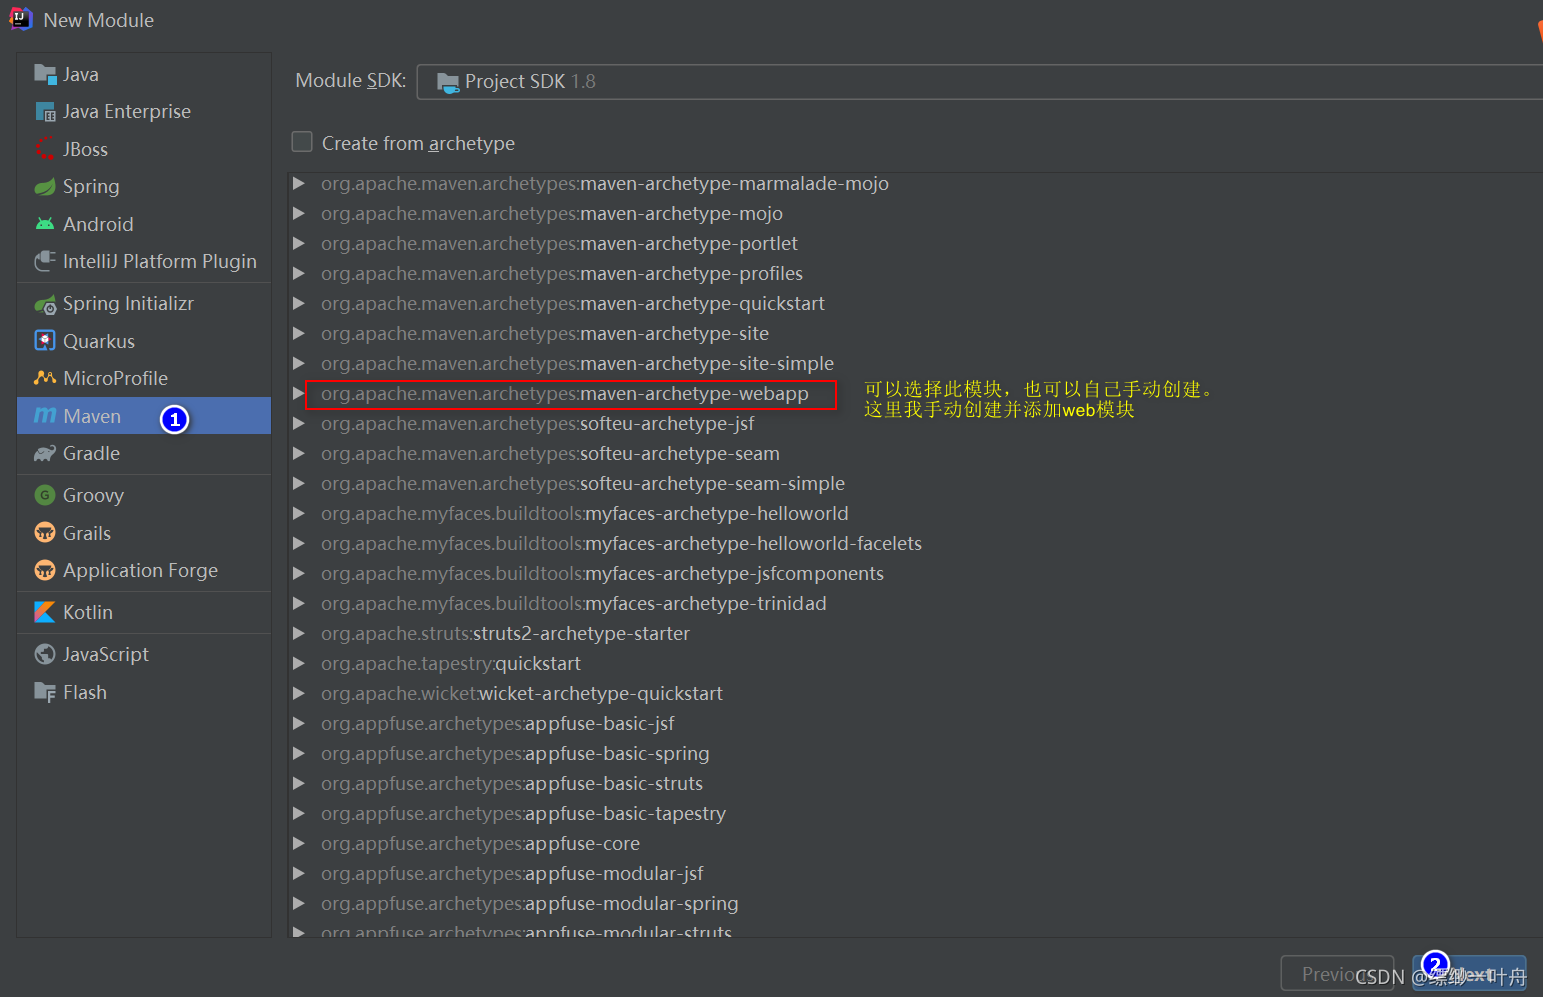Click the Android robot icon
1543x997 pixels.
[x=45, y=224]
